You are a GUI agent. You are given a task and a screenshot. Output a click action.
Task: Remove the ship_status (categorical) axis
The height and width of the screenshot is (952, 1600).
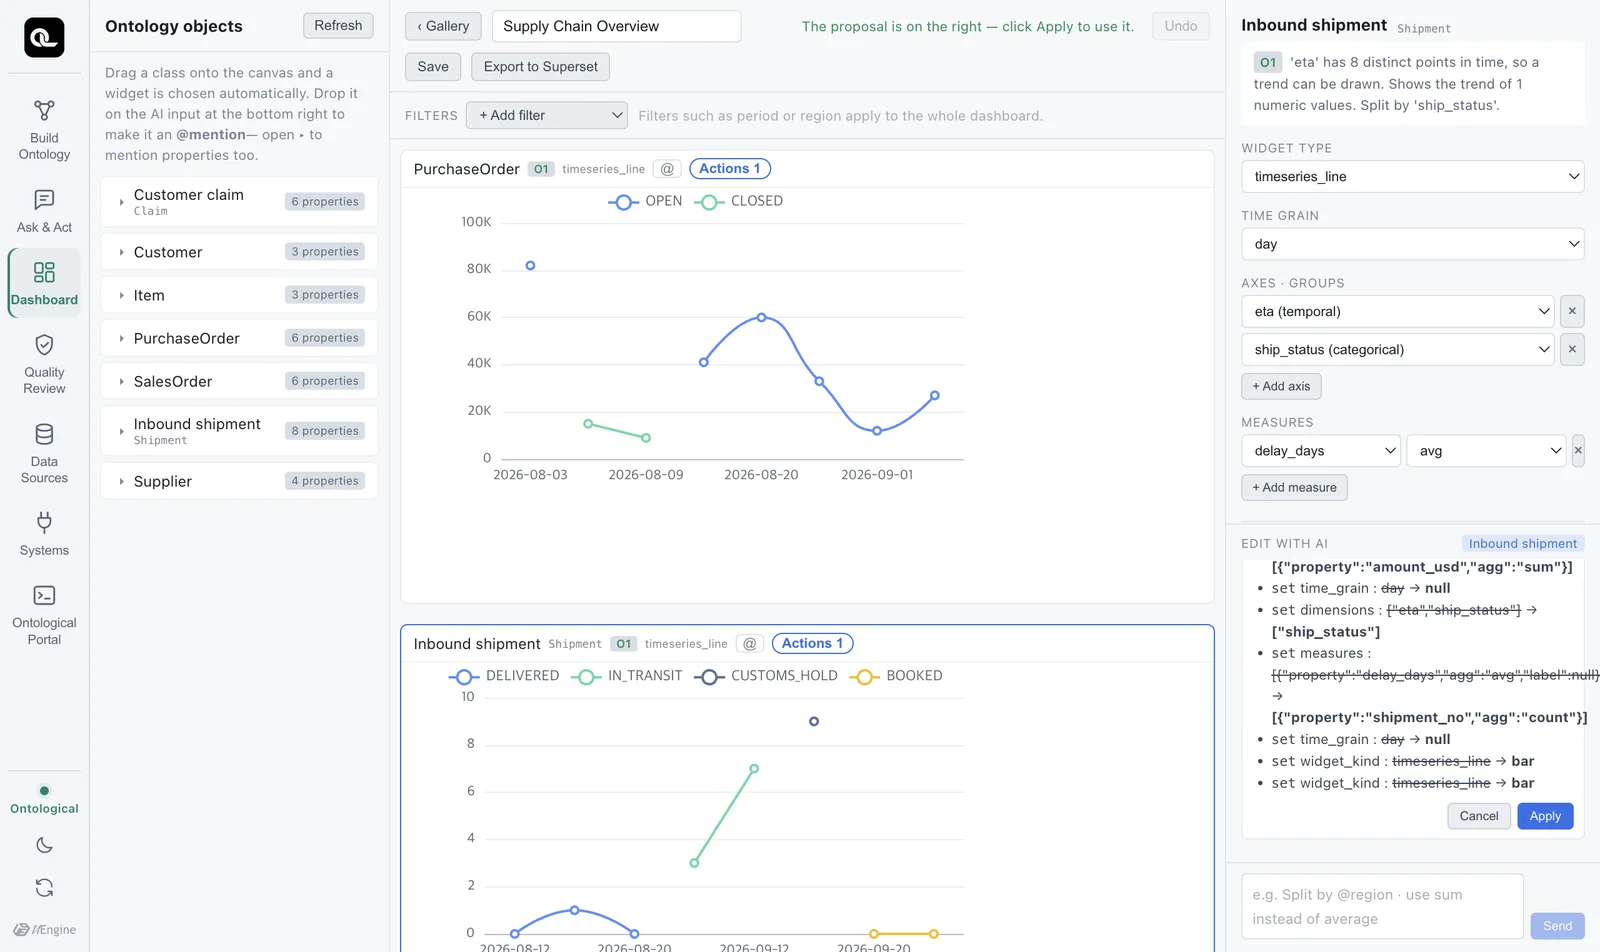coord(1572,349)
